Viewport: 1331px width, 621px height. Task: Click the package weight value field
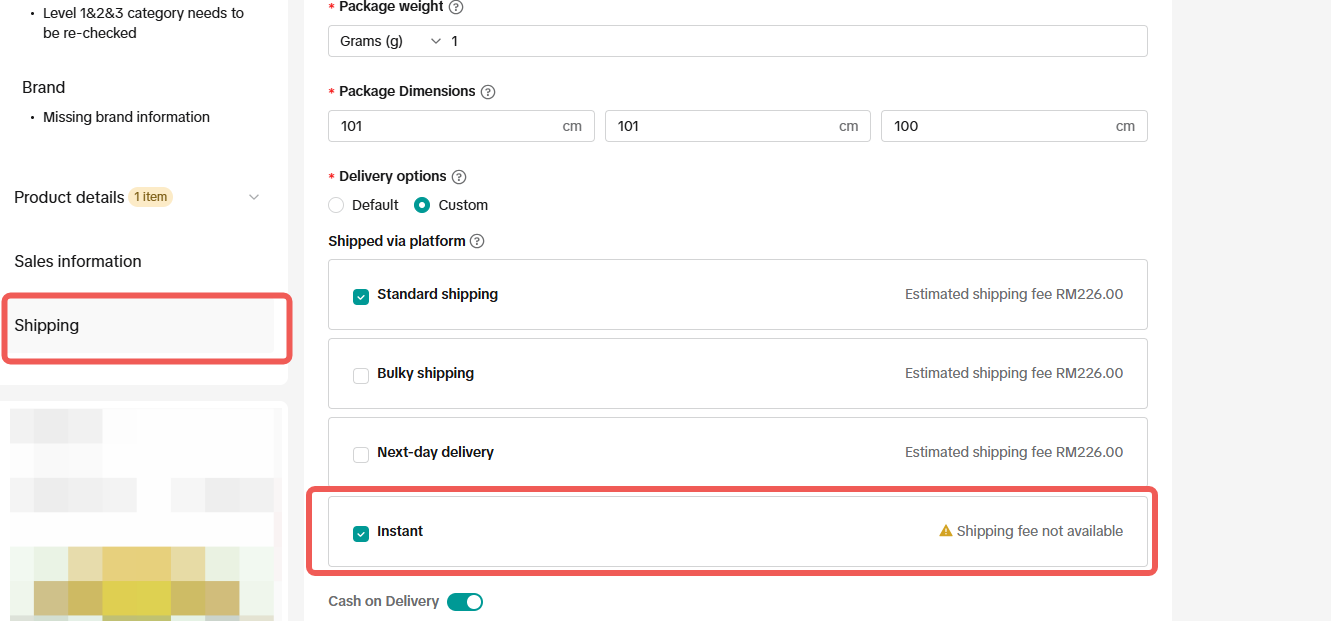point(795,41)
